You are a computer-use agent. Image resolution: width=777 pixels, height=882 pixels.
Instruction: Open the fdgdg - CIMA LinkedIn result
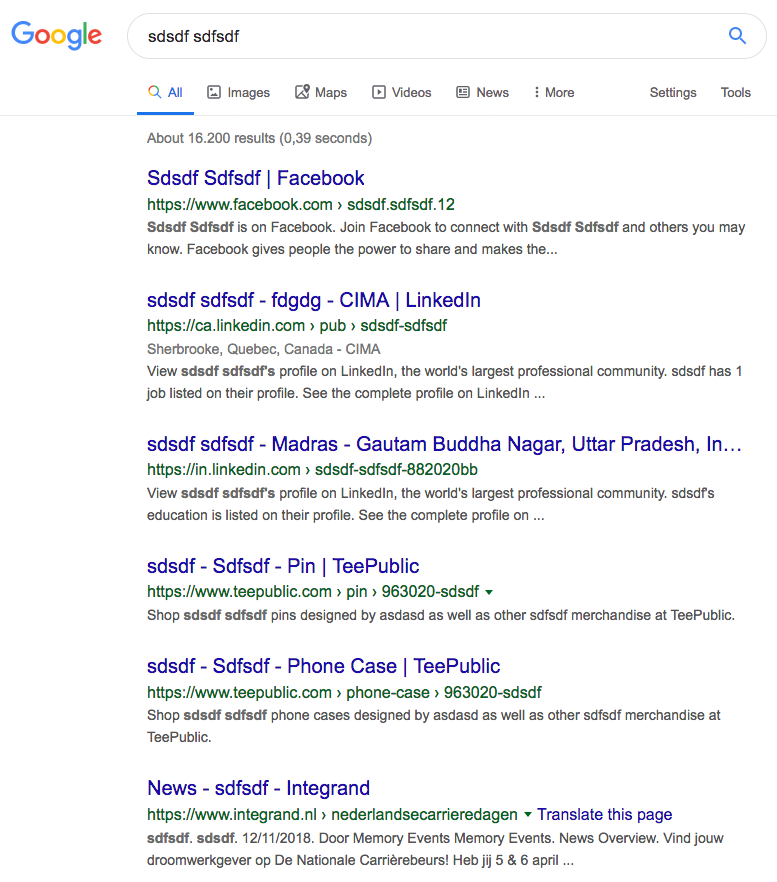coord(314,300)
